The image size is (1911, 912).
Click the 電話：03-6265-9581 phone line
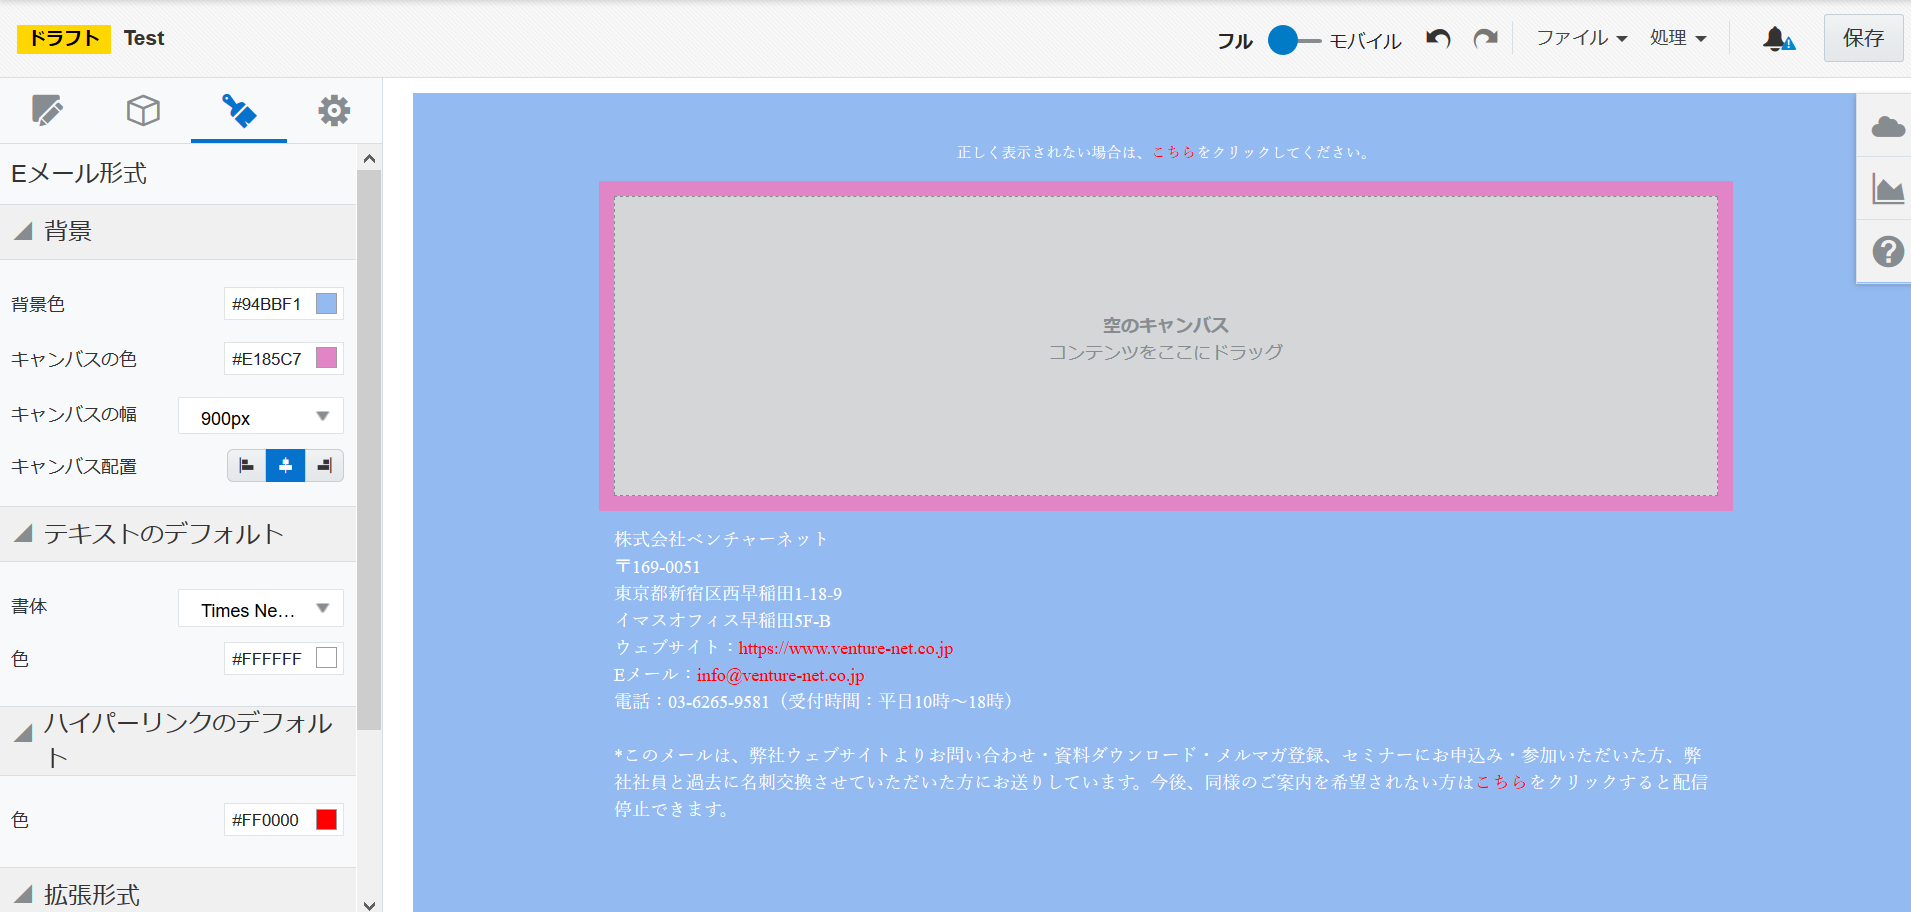click(814, 702)
